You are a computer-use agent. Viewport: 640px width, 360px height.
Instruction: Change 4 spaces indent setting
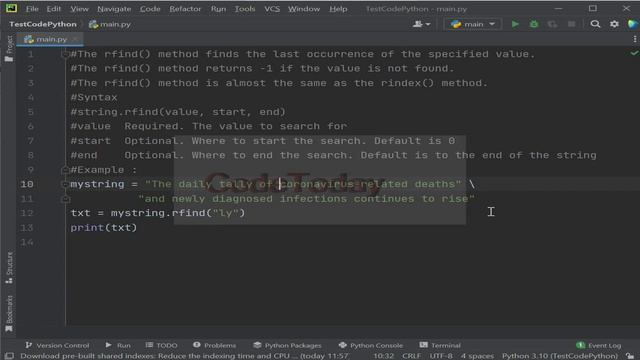pos(477,356)
